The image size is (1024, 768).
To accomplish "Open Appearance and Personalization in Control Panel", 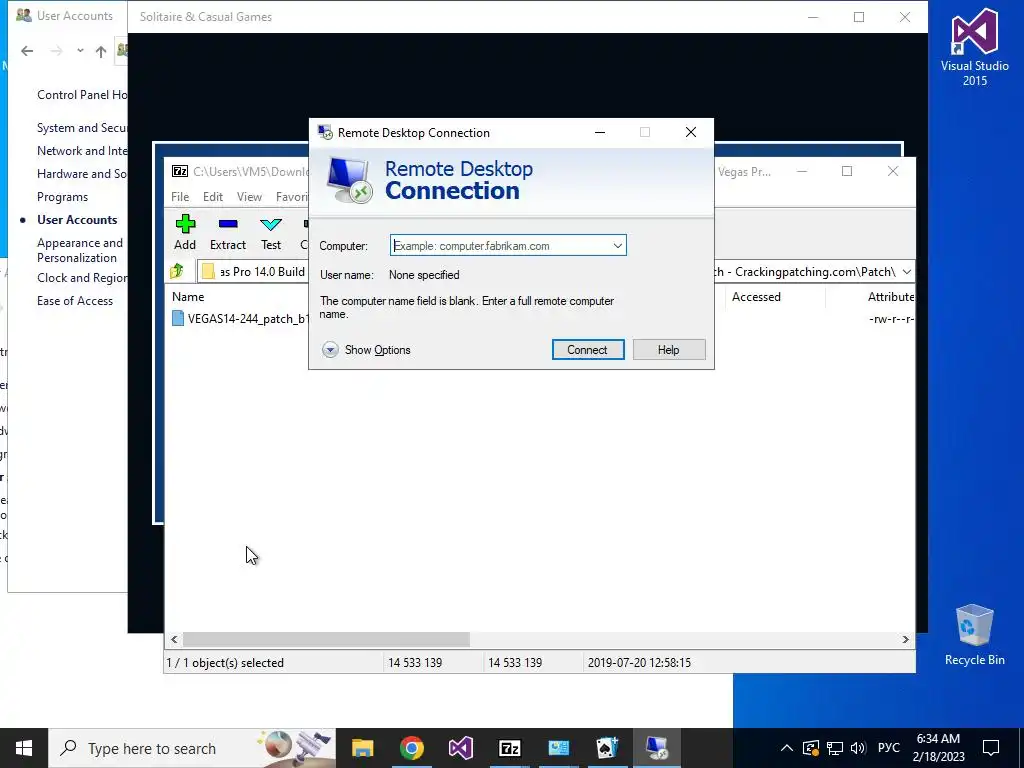I will point(80,250).
